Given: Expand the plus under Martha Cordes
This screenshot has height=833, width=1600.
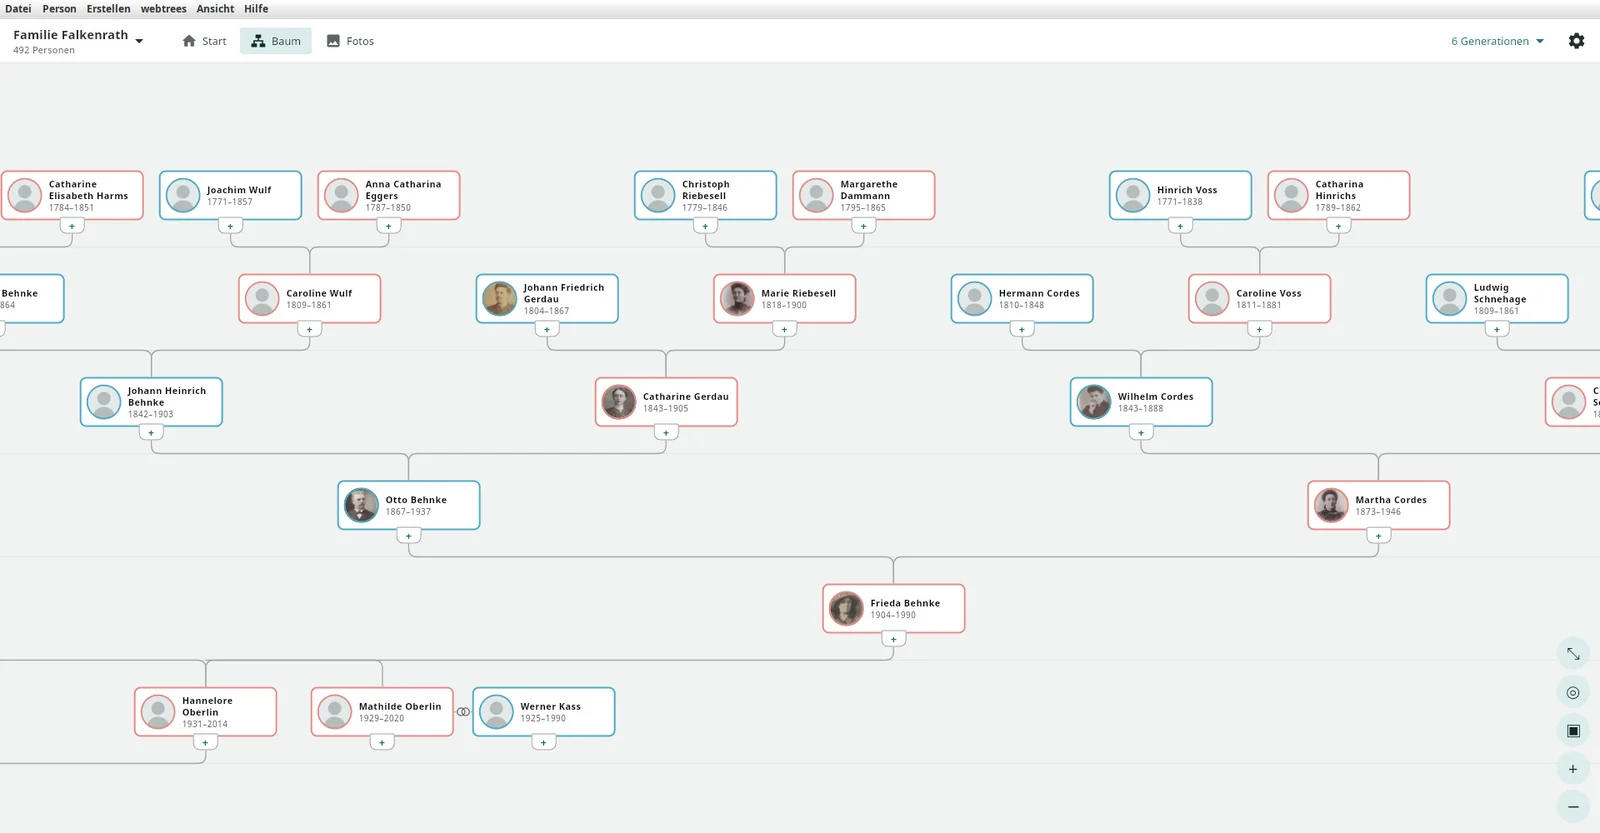Looking at the screenshot, I should (x=1379, y=536).
